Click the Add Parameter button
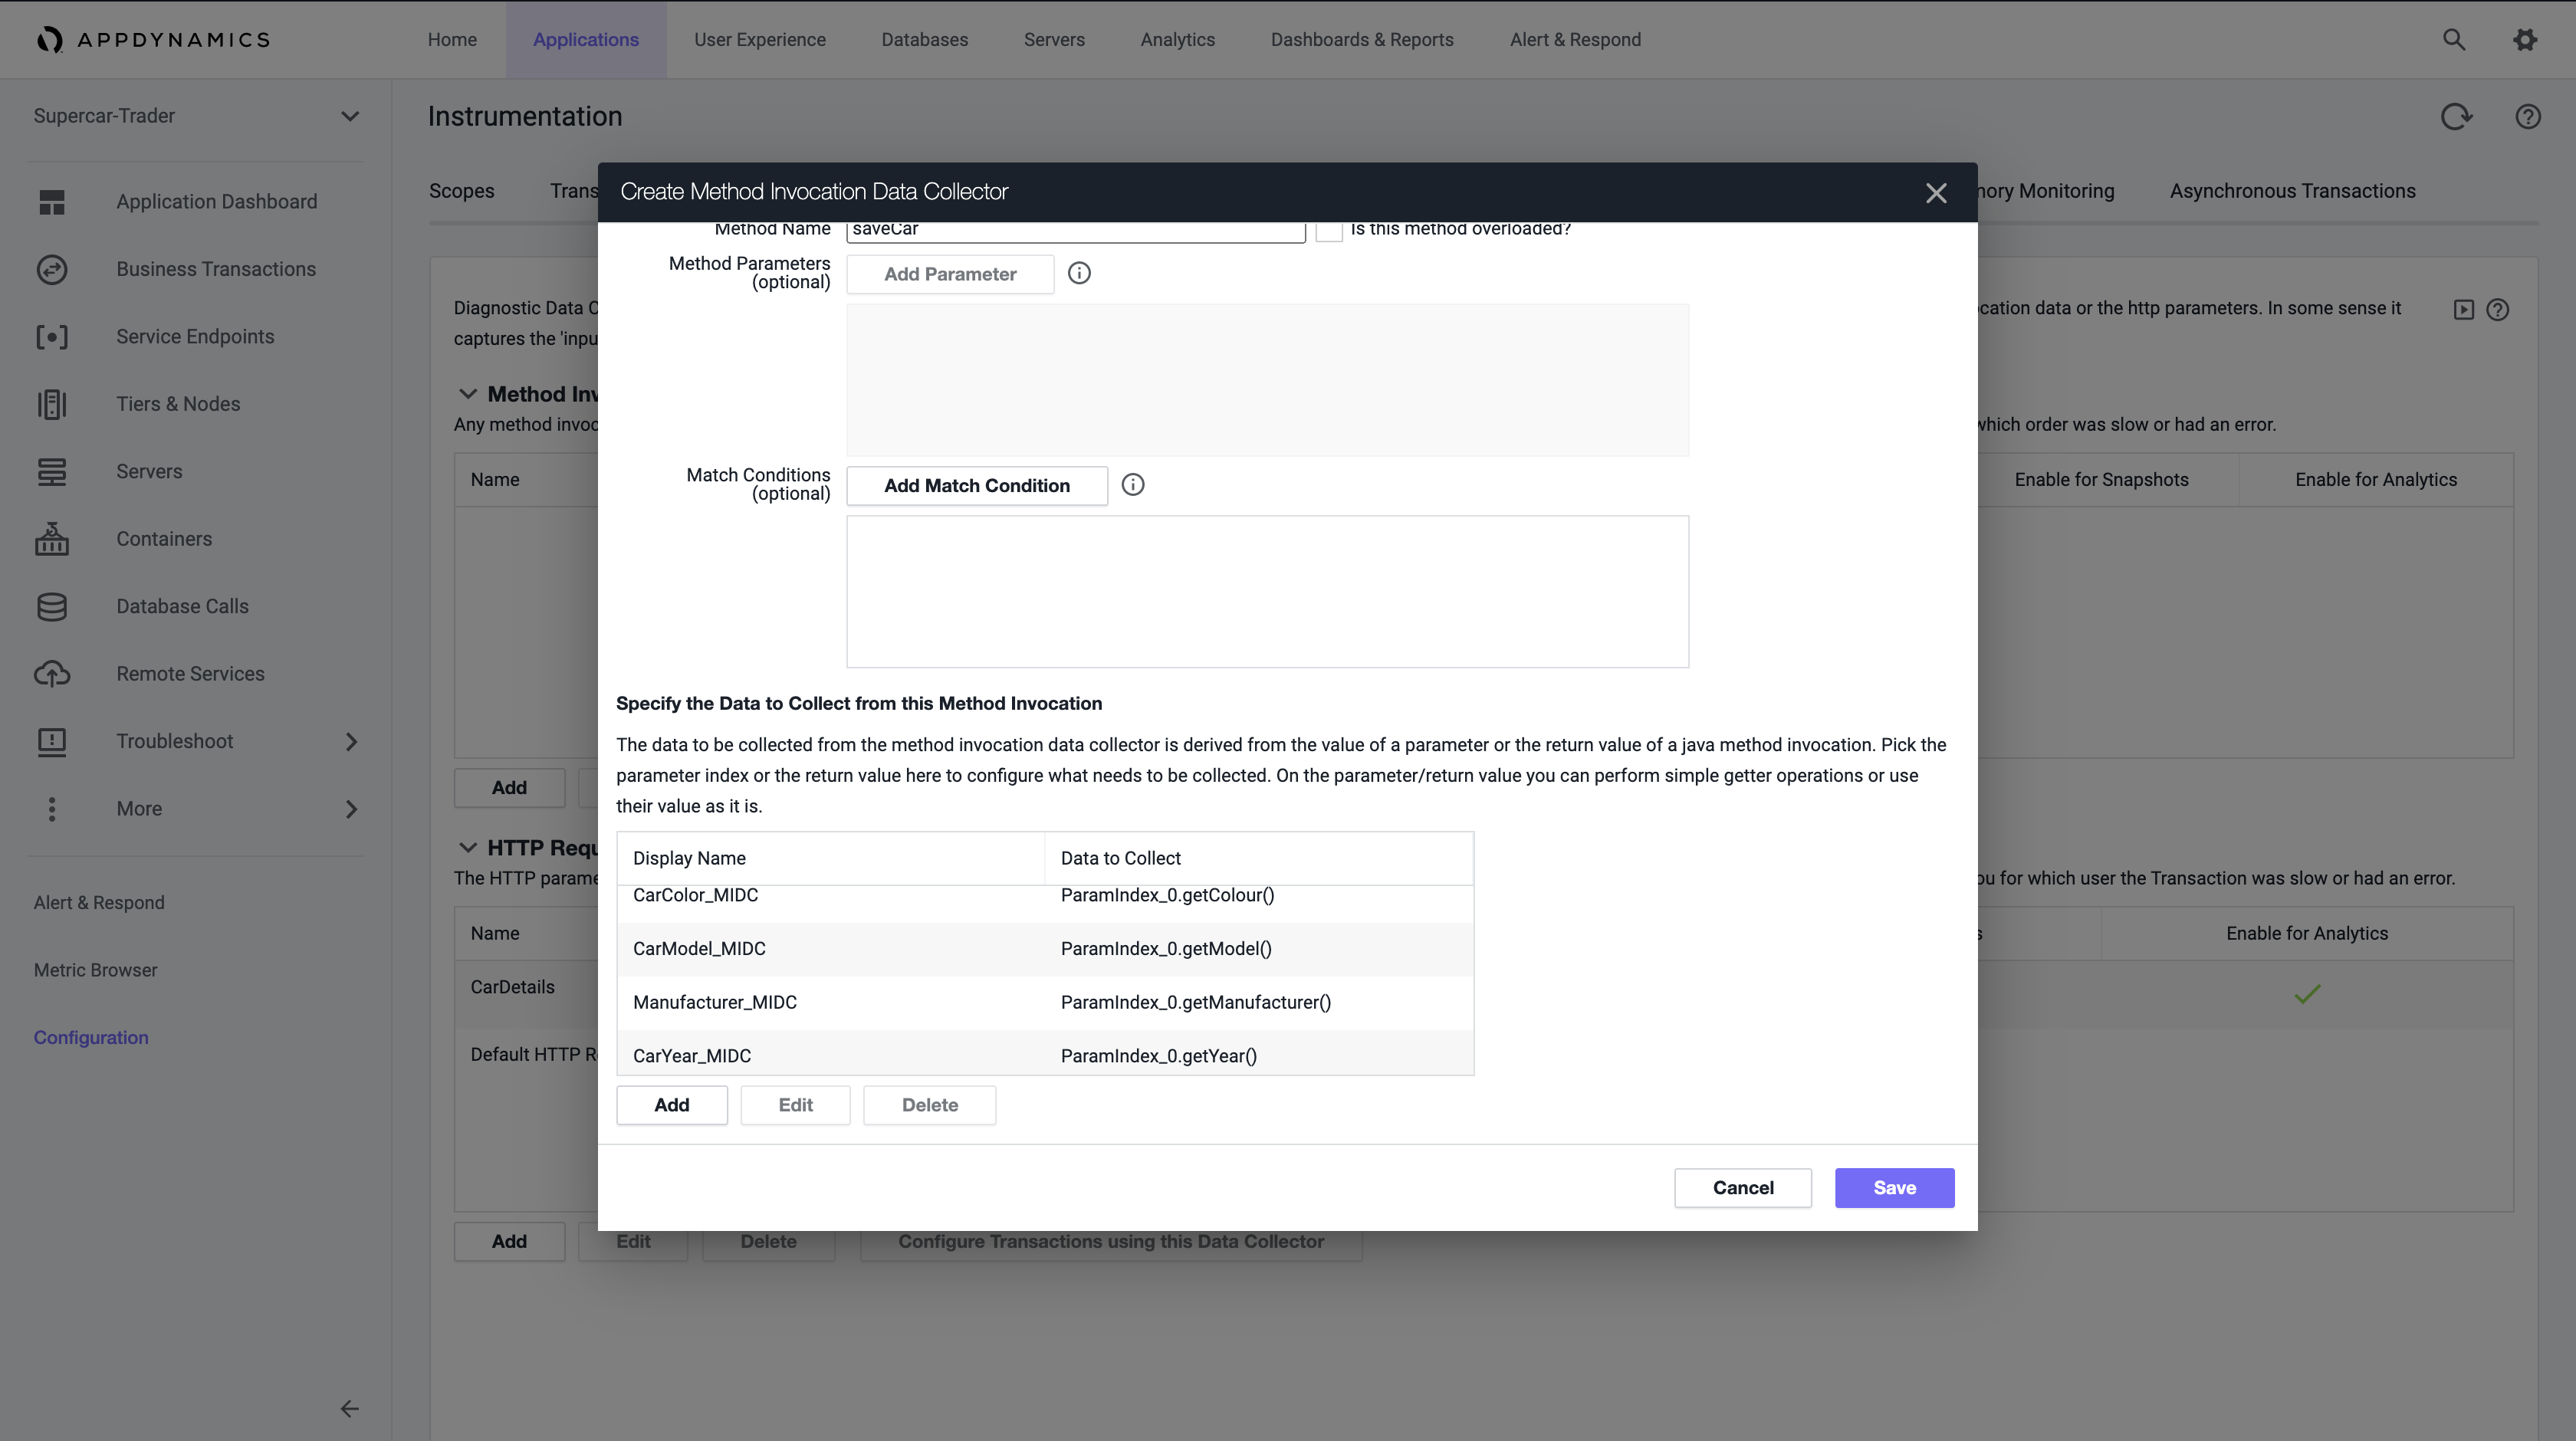Image resolution: width=2576 pixels, height=1441 pixels. (950, 274)
